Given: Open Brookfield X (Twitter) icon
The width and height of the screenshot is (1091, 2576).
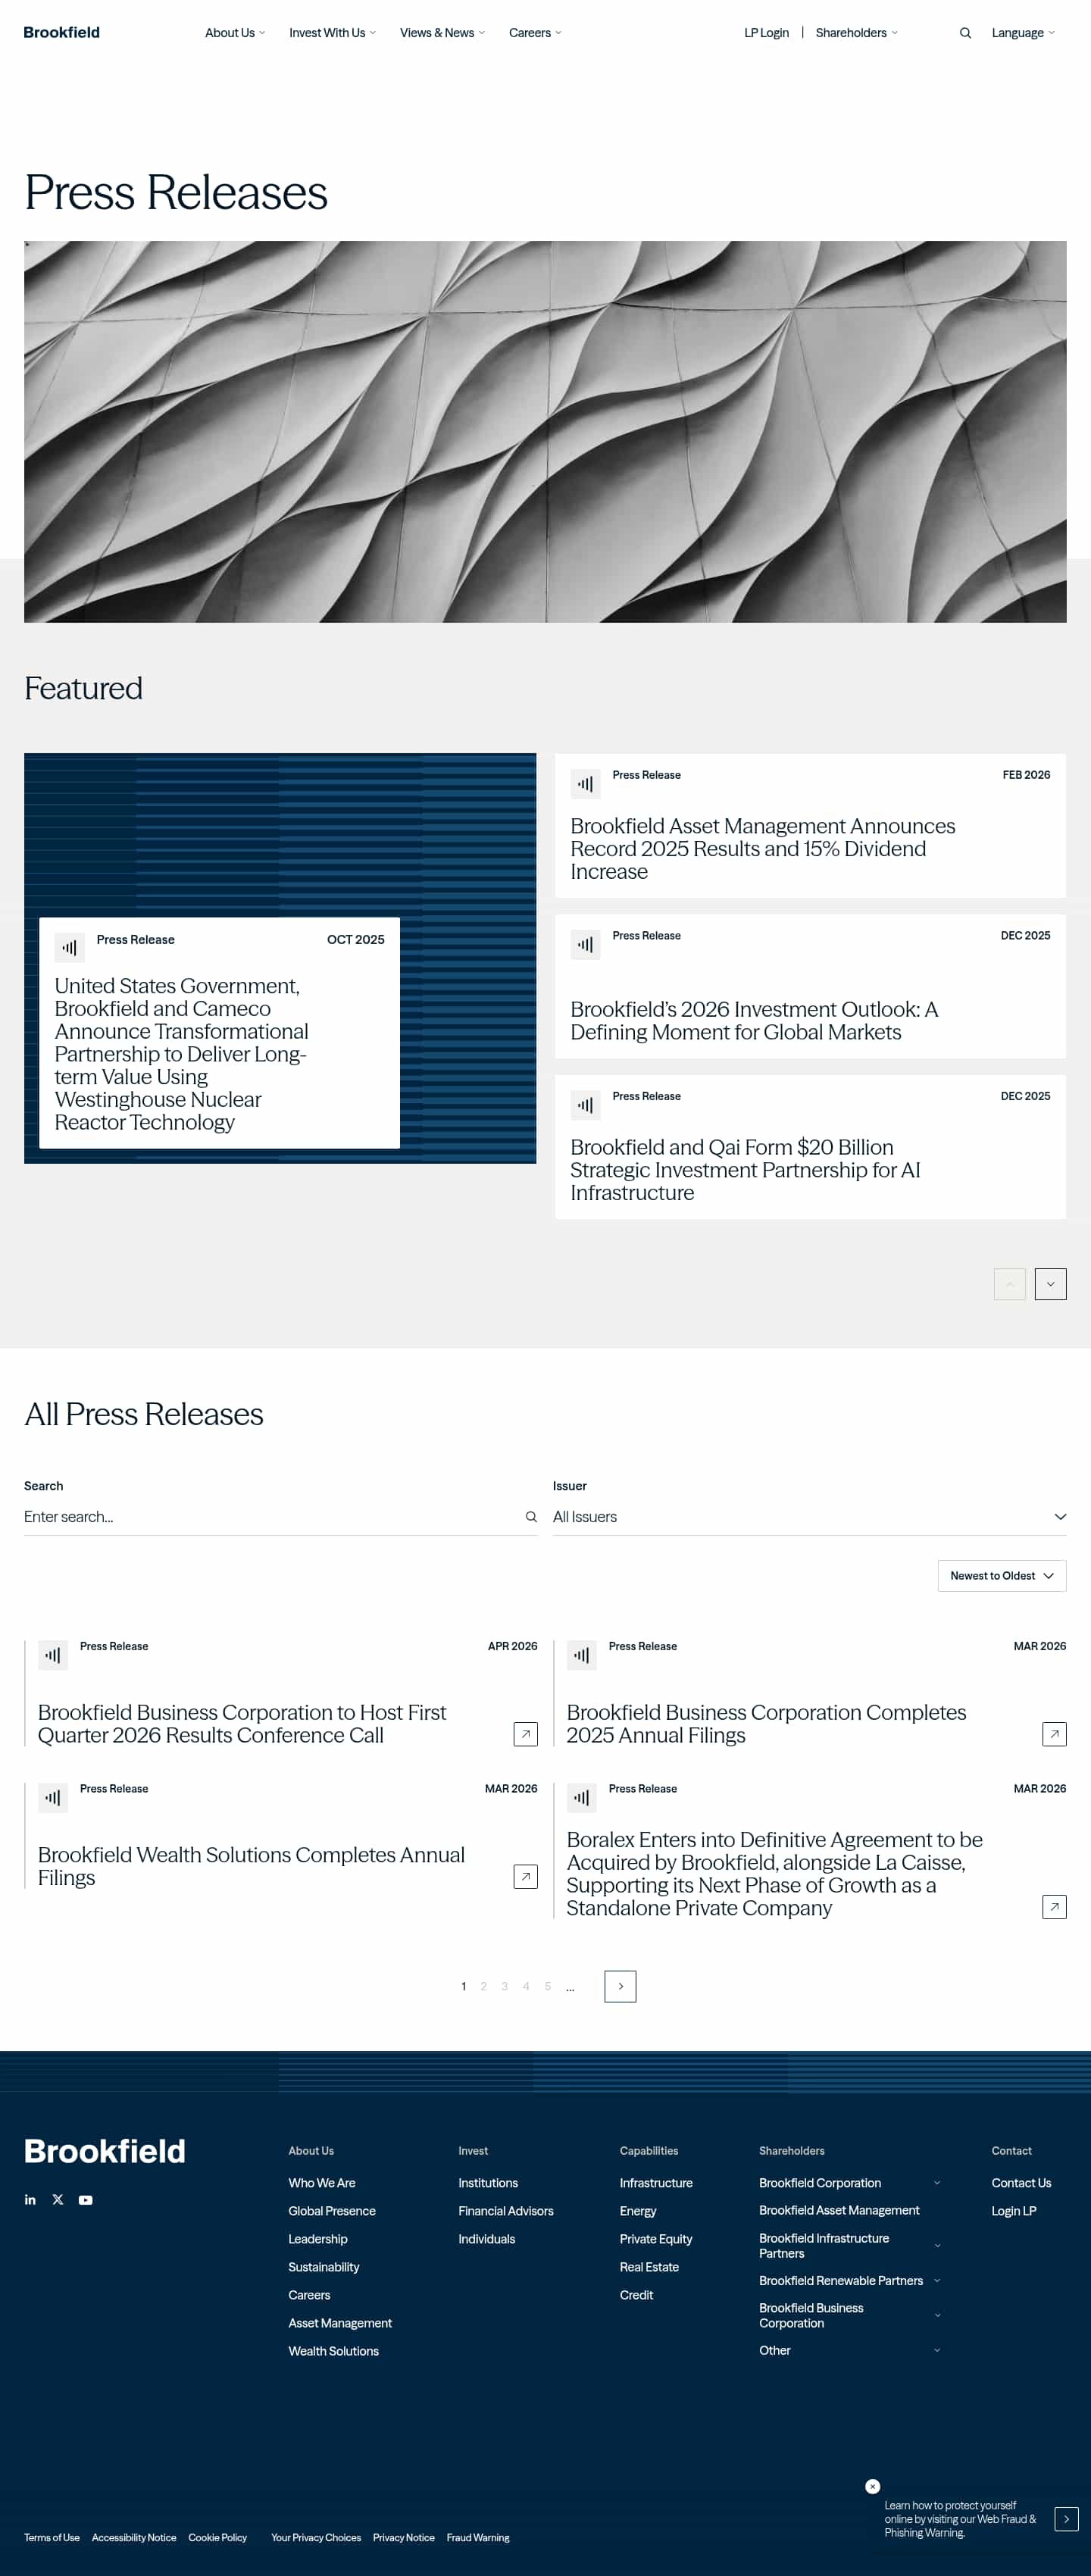Looking at the screenshot, I should pos(58,2199).
